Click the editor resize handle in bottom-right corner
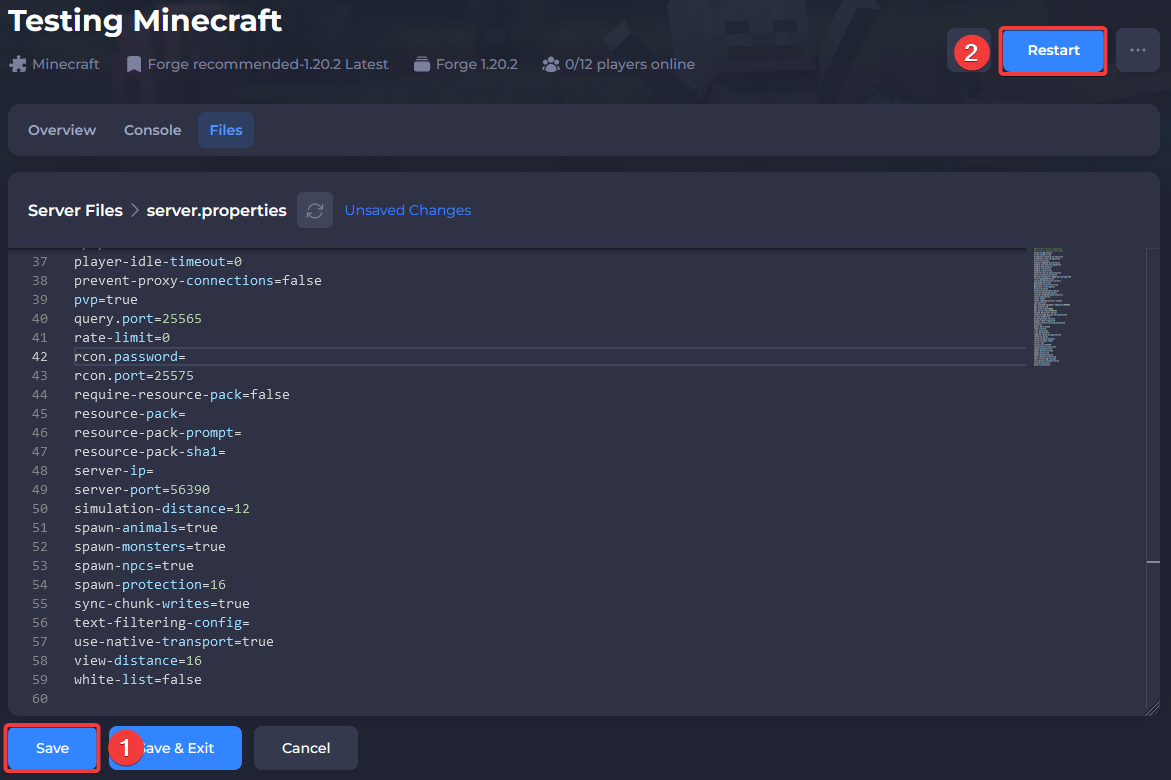 coord(1152,708)
